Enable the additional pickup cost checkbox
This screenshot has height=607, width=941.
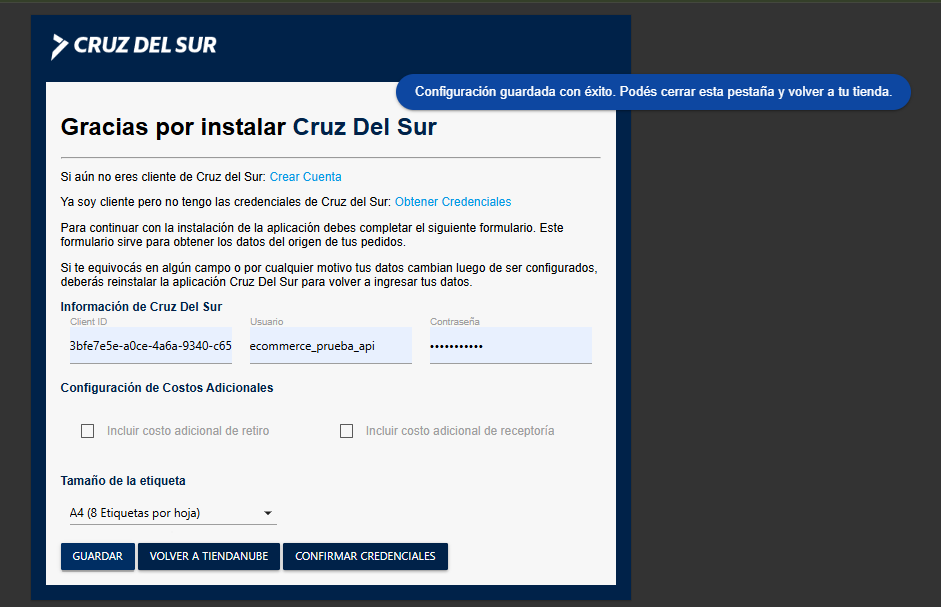tap(88, 431)
